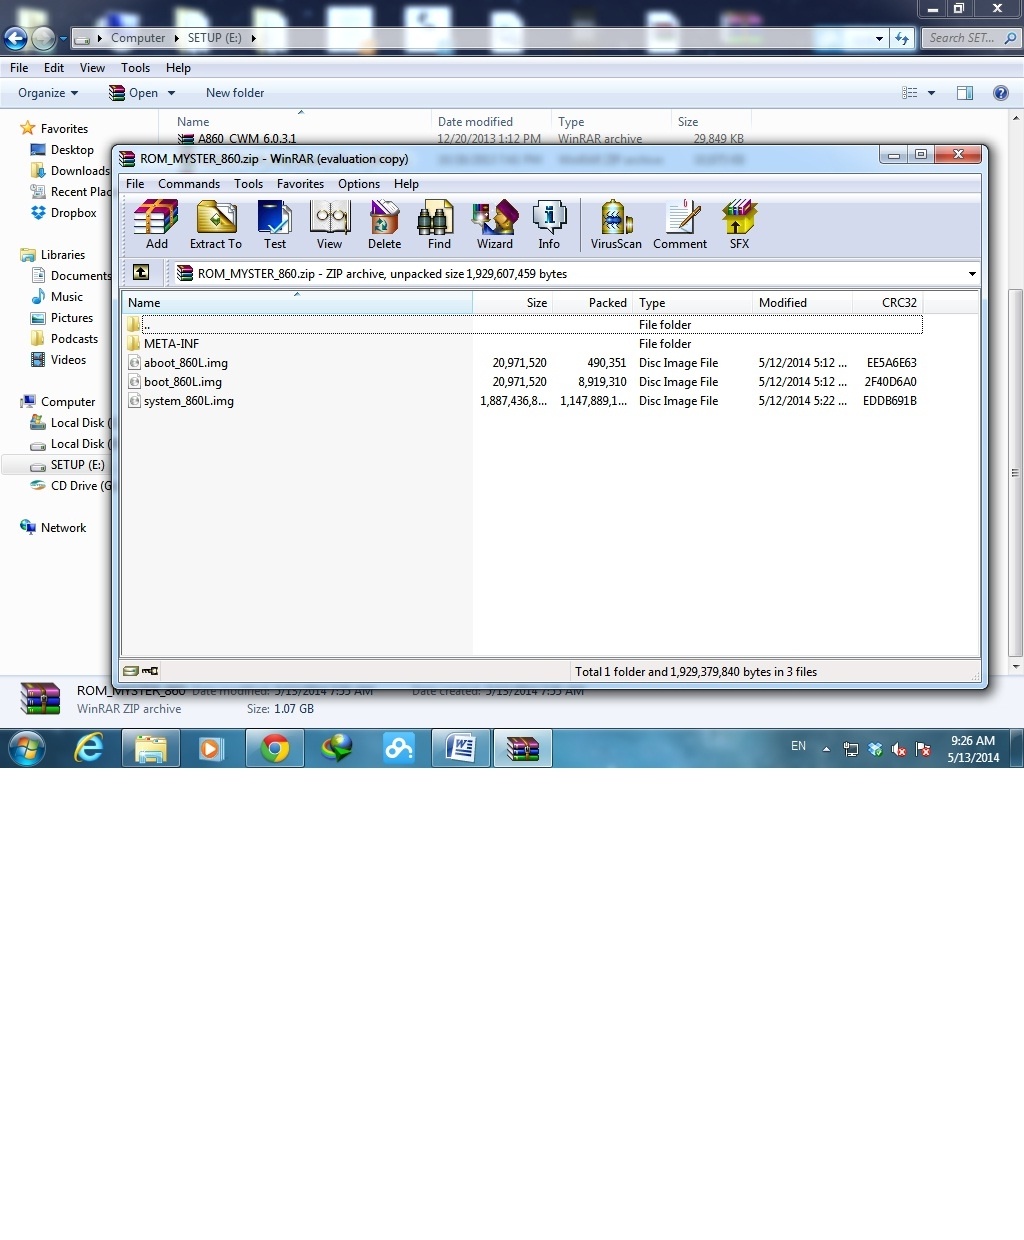Open recent pages dropdown beside Forward
Viewport: 1024px width, 1240px height.
pyautogui.click(x=63, y=39)
